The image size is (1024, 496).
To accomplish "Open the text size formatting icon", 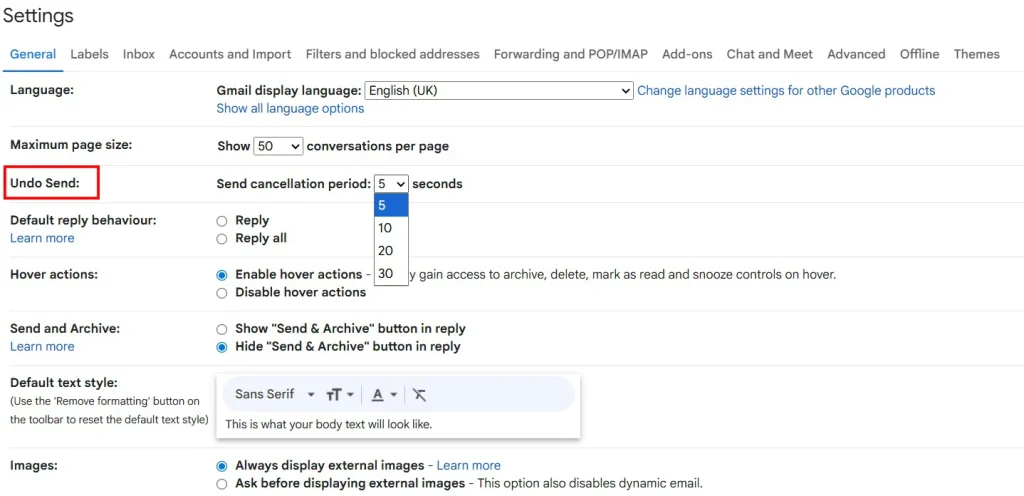I will coord(340,395).
